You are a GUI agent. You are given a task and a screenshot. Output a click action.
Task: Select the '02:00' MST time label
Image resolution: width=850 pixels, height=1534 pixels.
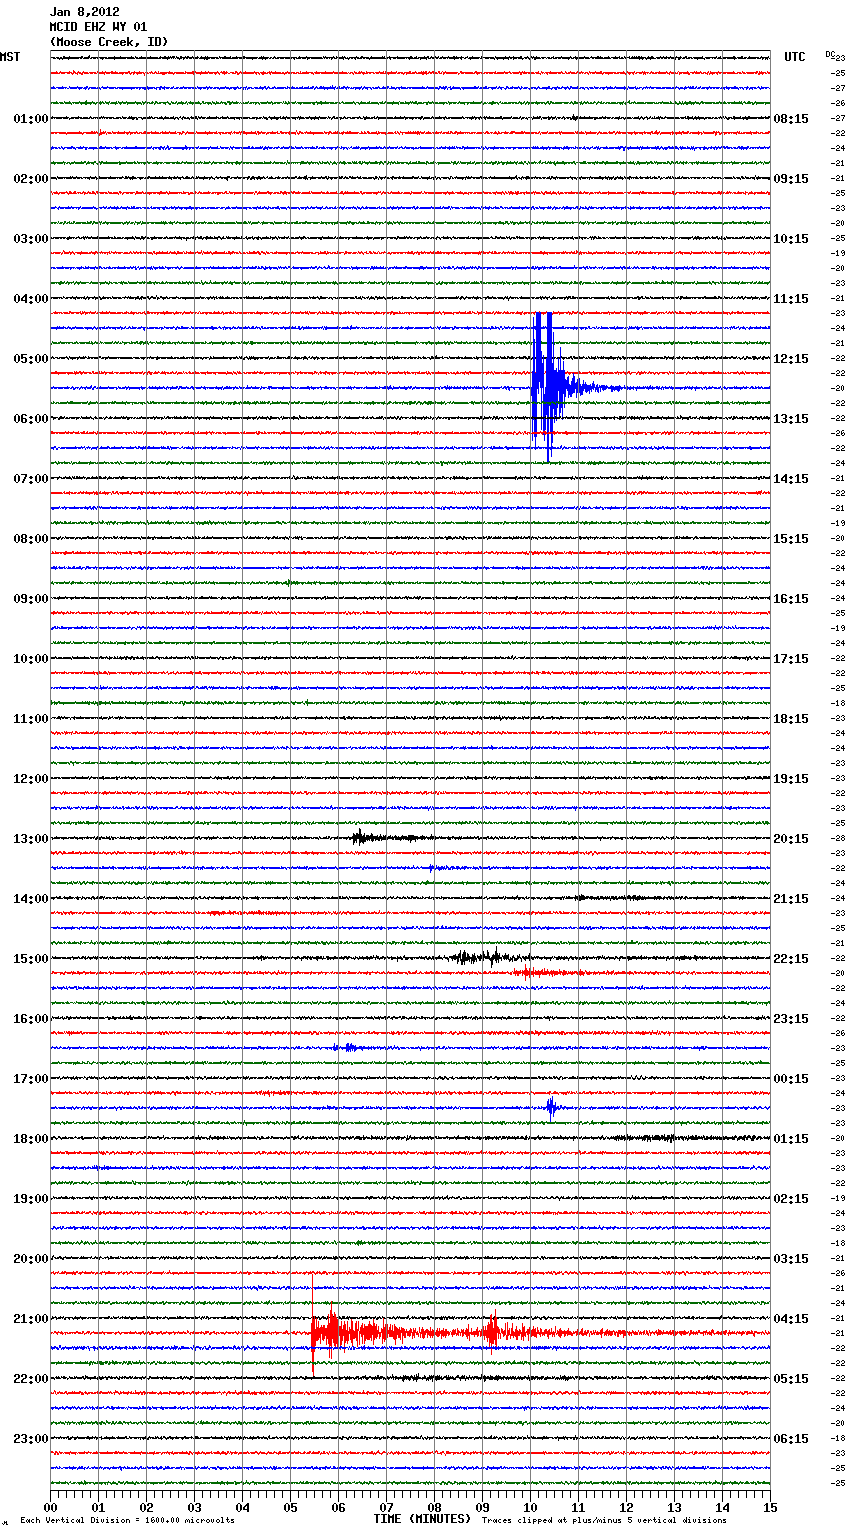click(30, 179)
